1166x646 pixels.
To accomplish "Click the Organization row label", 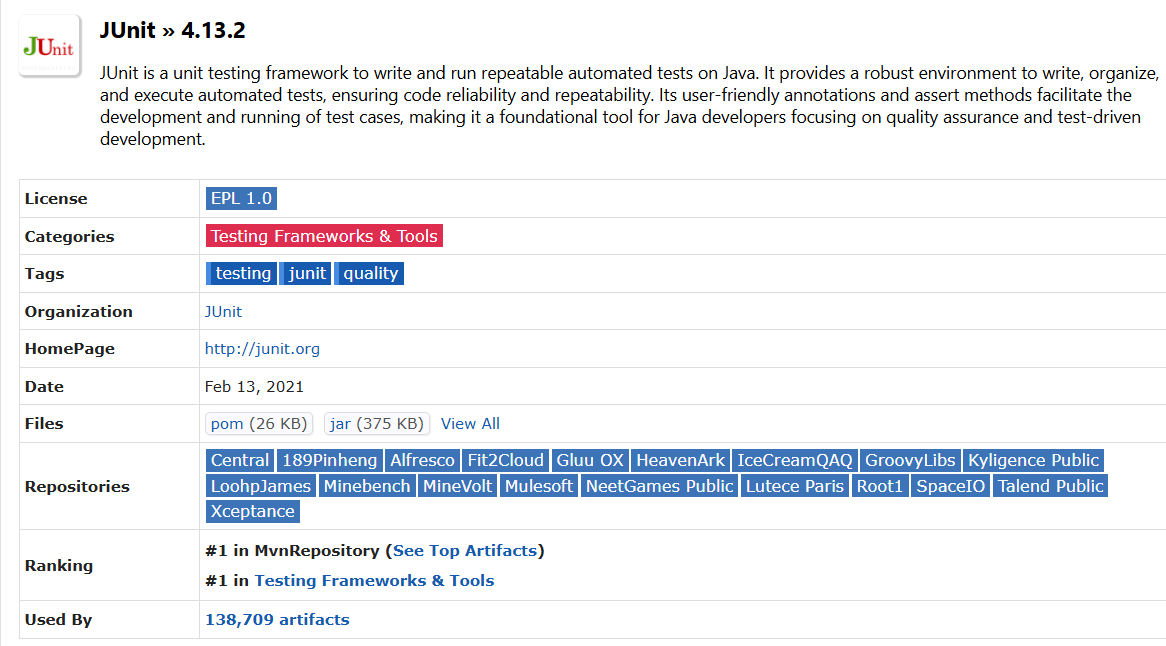I will 78,311.
